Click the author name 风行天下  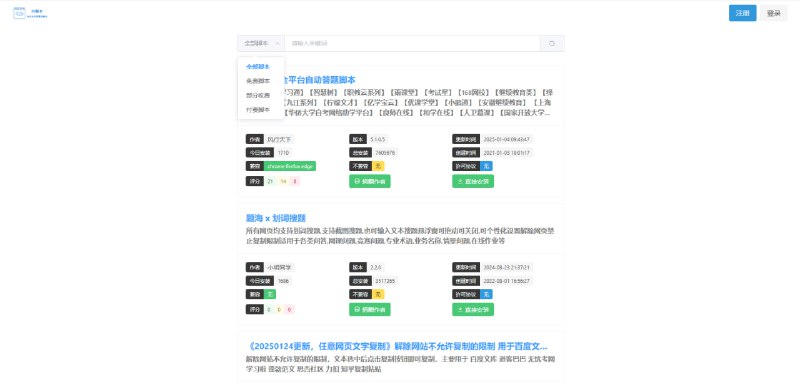[x=279, y=139]
